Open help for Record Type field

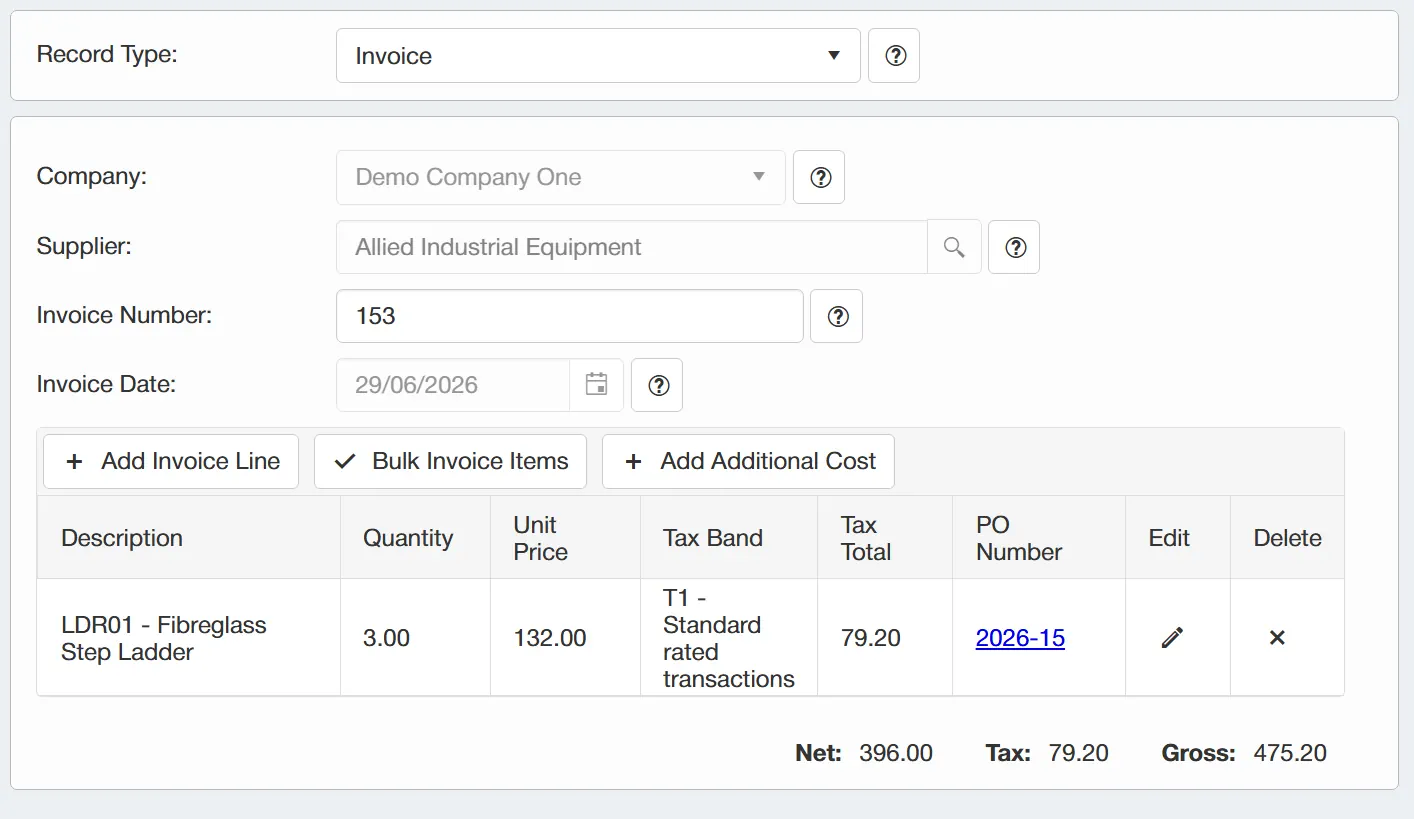894,56
